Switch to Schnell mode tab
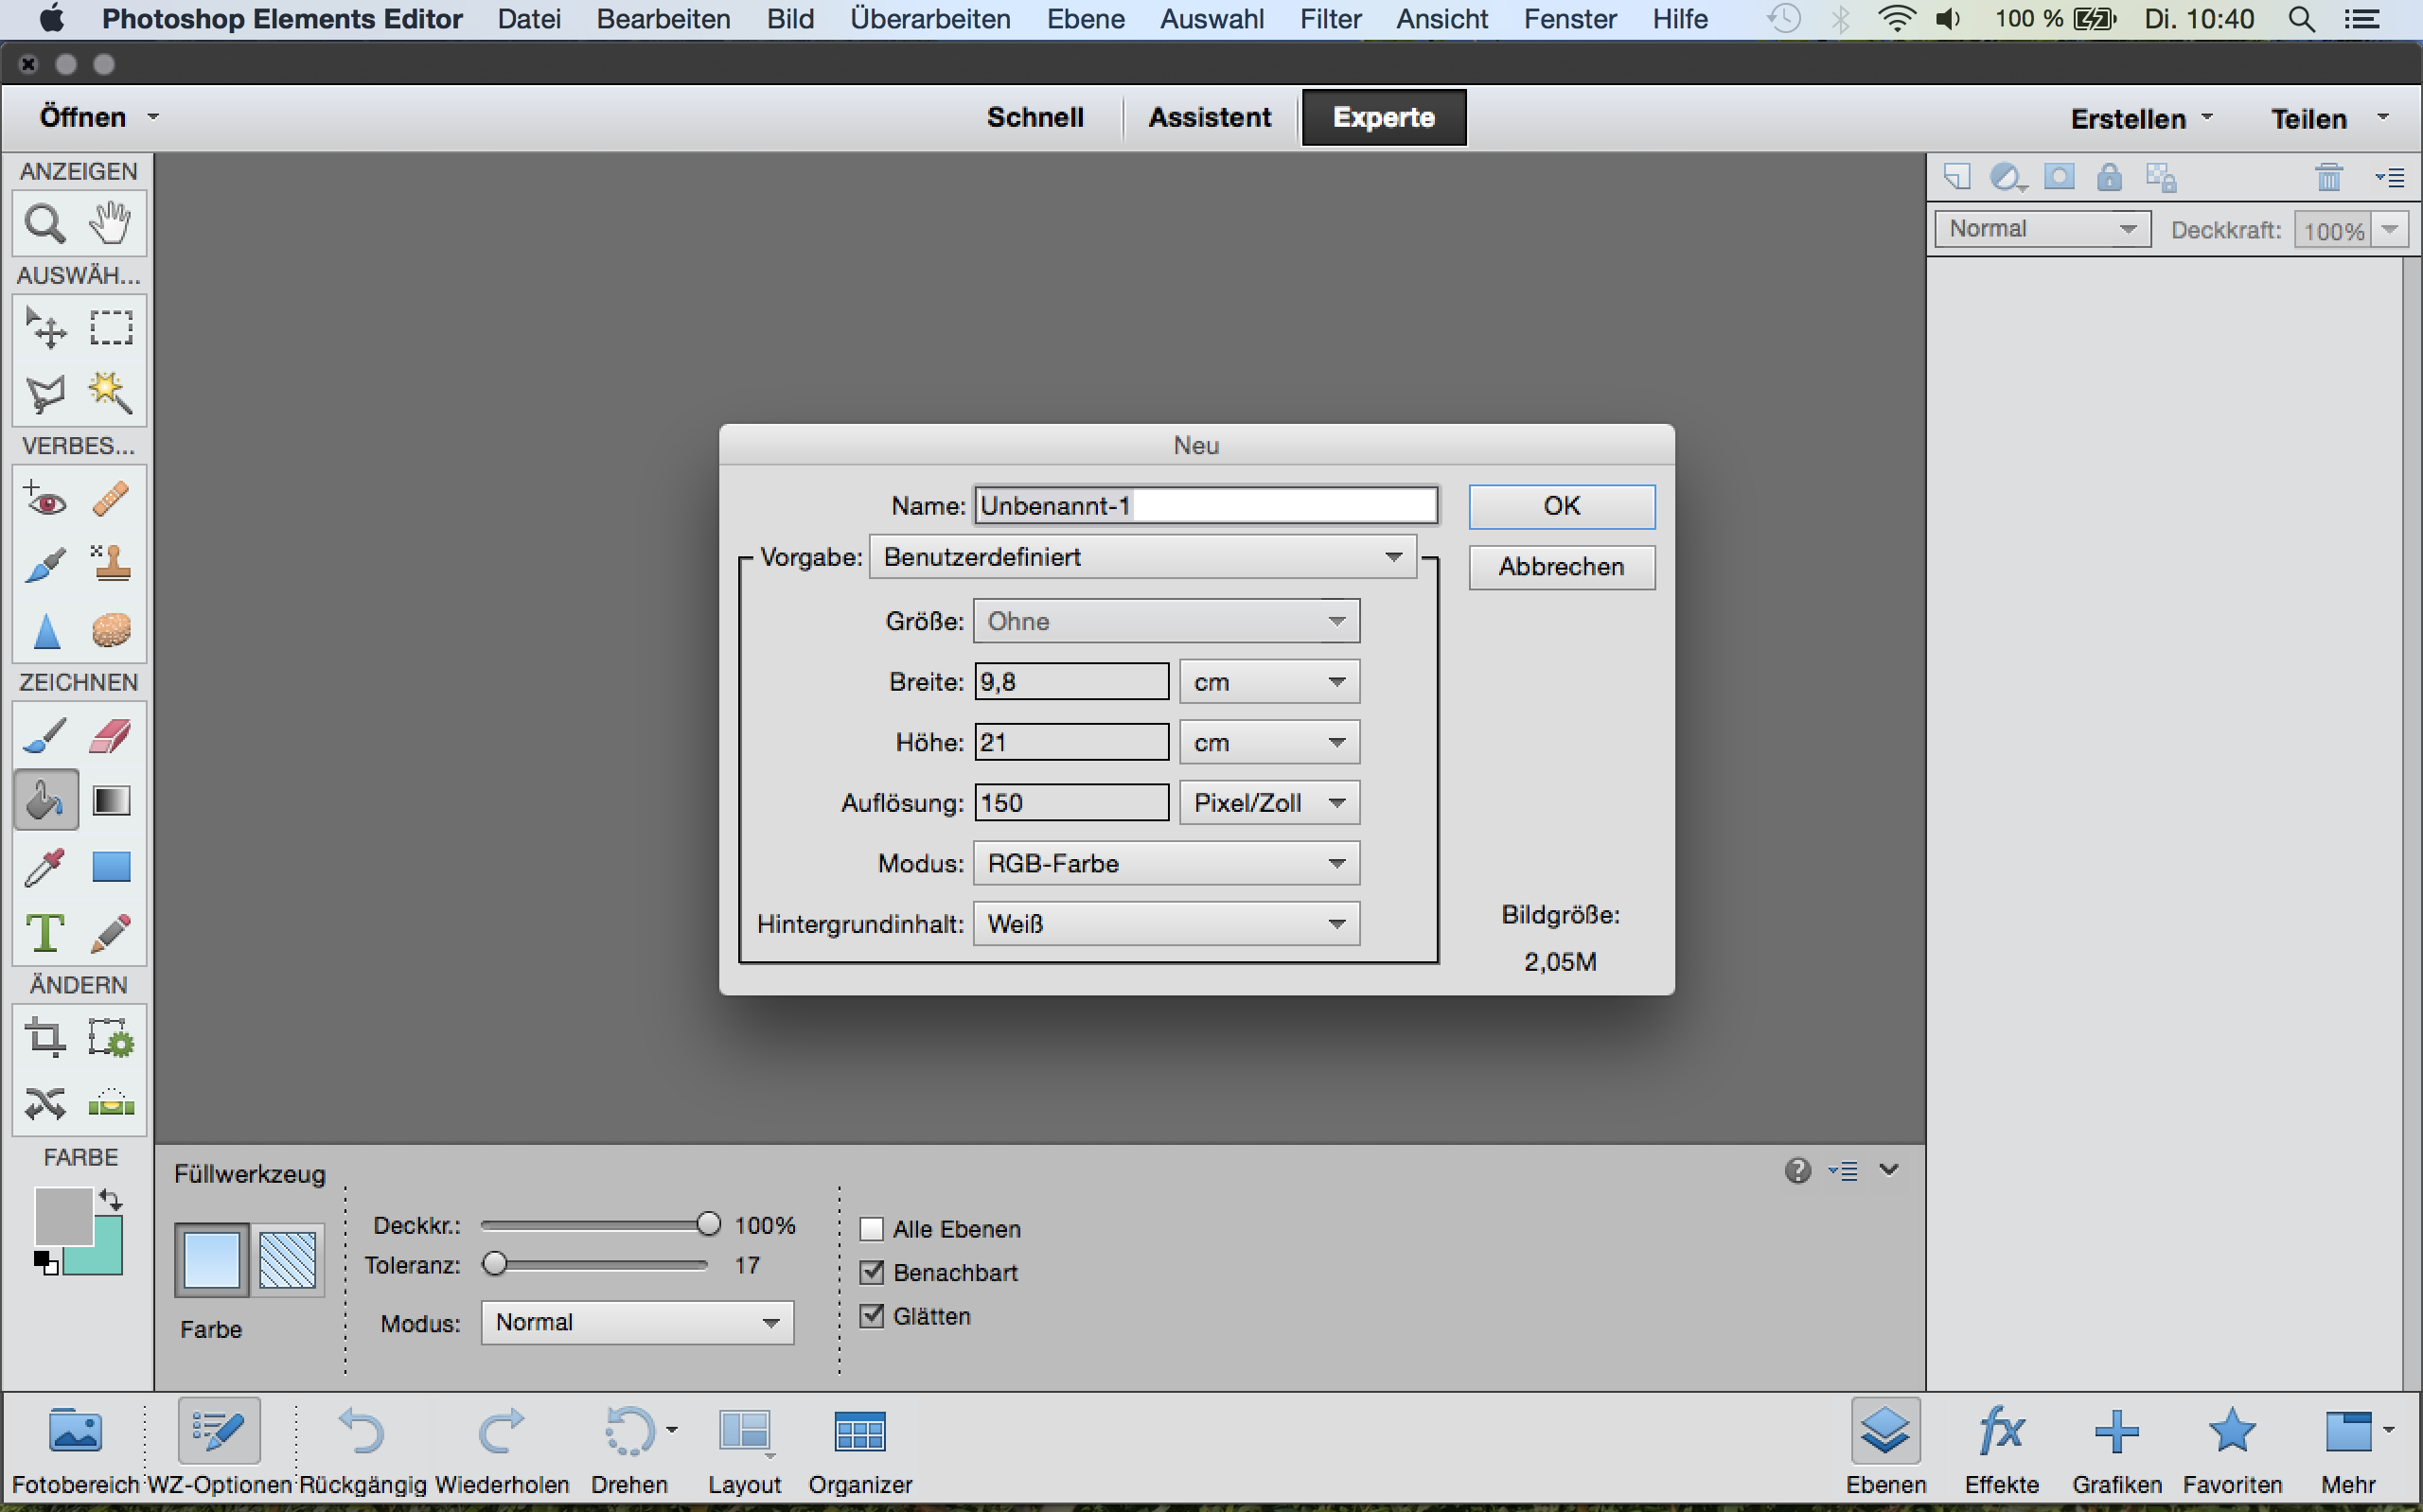This screenshot has width=2423, height=1512. 1035,117
